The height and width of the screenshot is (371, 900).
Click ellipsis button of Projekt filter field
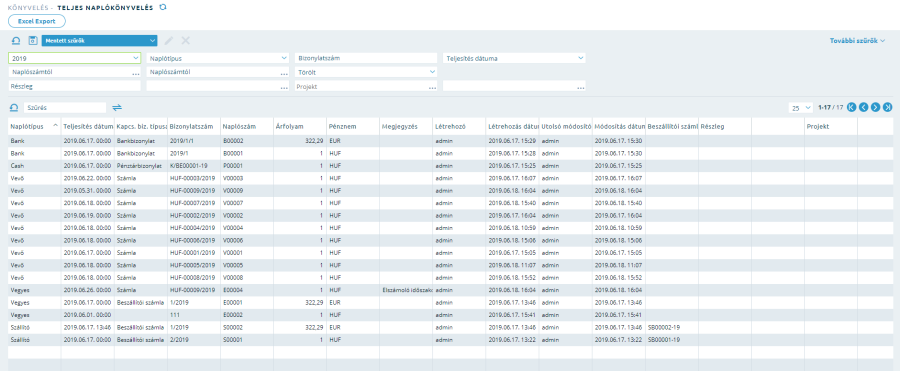[x=432, y=87]
